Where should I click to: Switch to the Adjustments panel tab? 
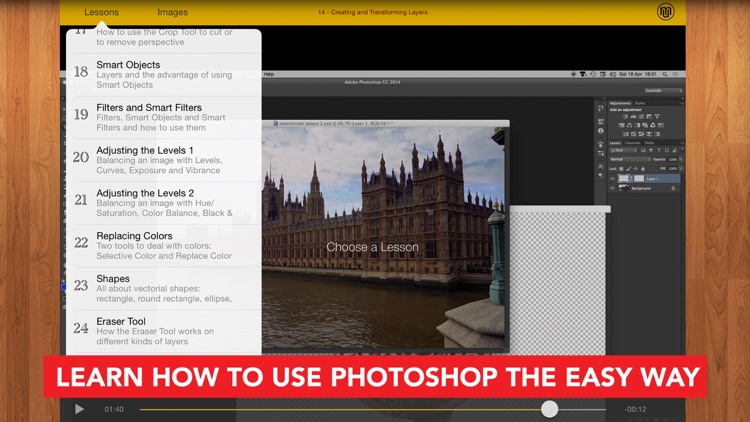[620, 103]
